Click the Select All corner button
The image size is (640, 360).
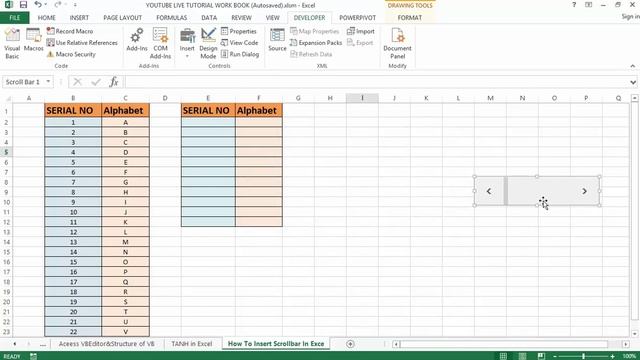coord(7,98)
